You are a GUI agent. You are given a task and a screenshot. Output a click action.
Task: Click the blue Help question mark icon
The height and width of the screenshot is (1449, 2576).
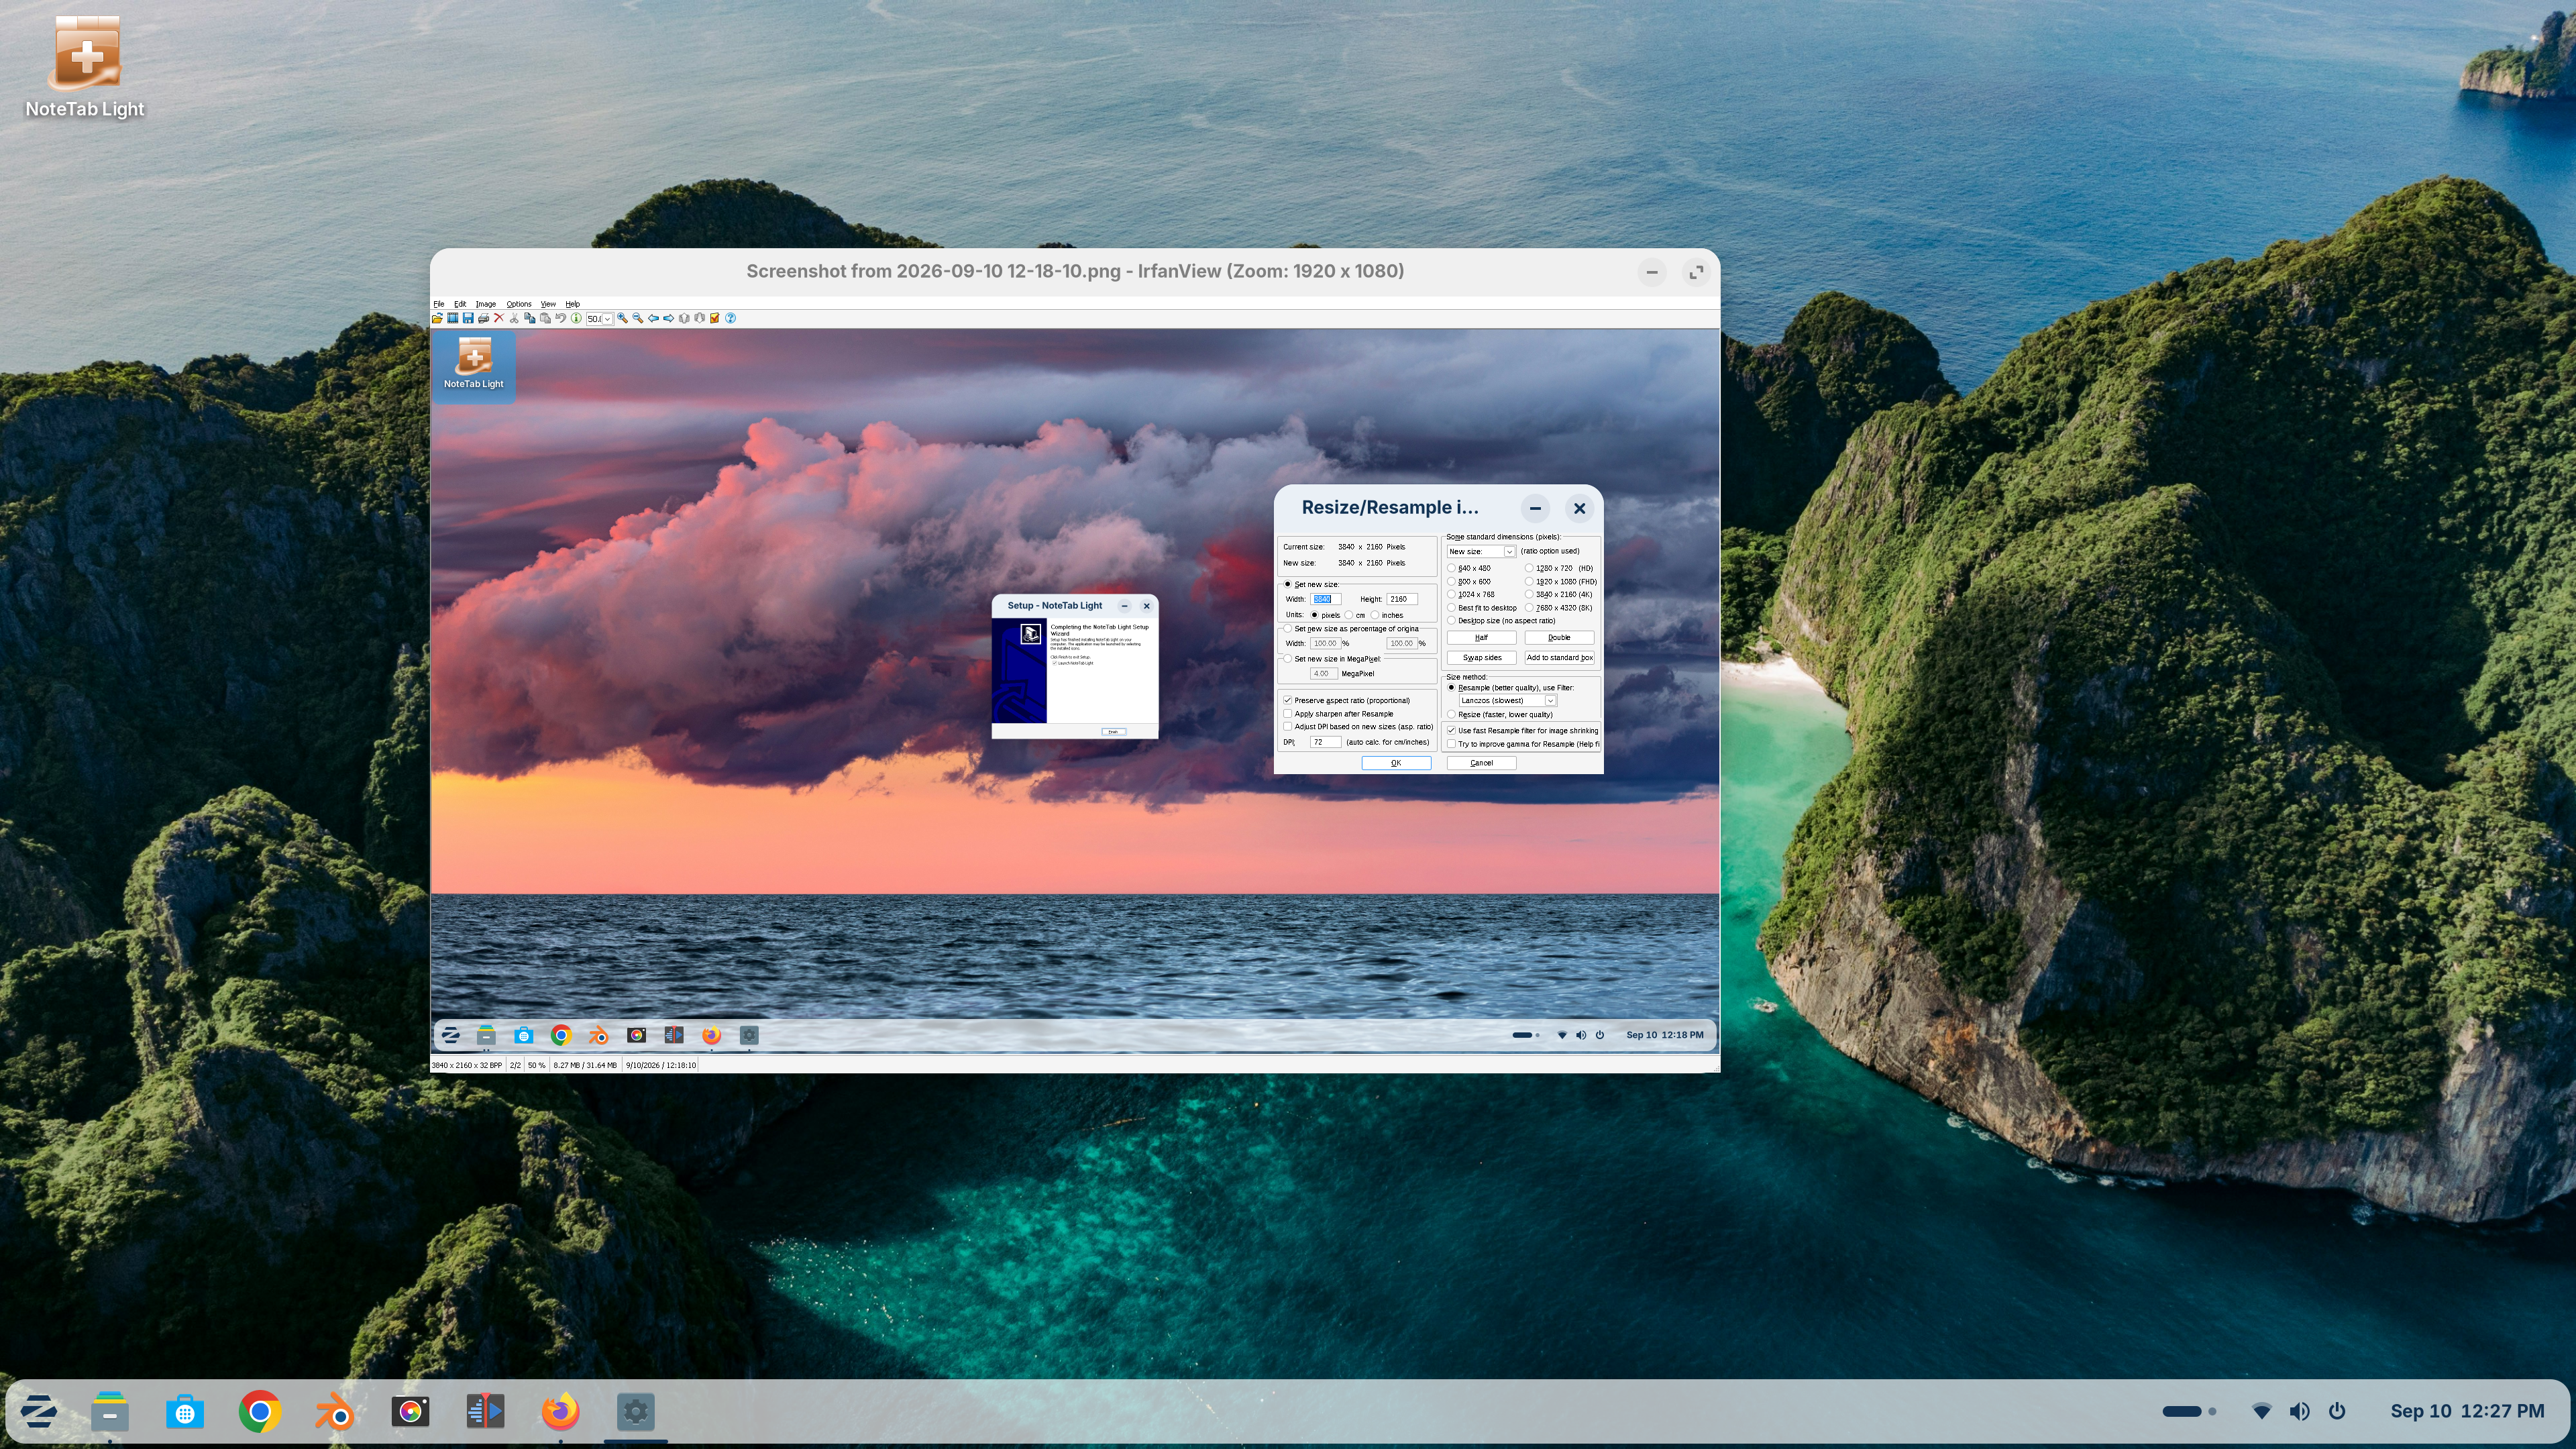pos(731,318)
